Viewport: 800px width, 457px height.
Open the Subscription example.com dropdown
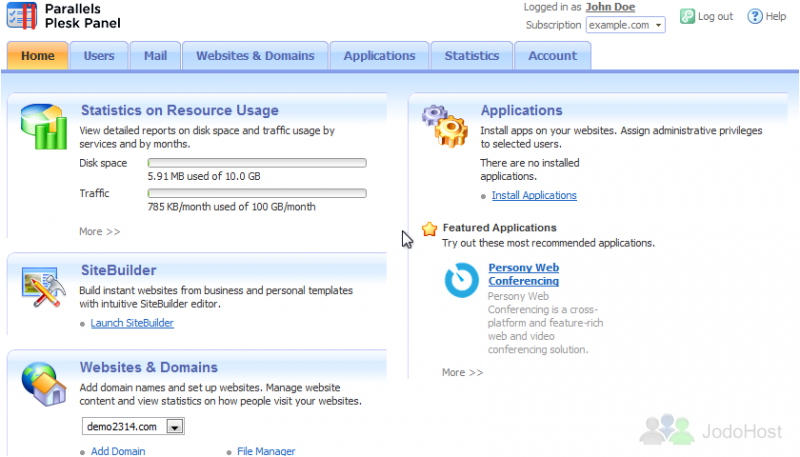click(x=625, y=25)
